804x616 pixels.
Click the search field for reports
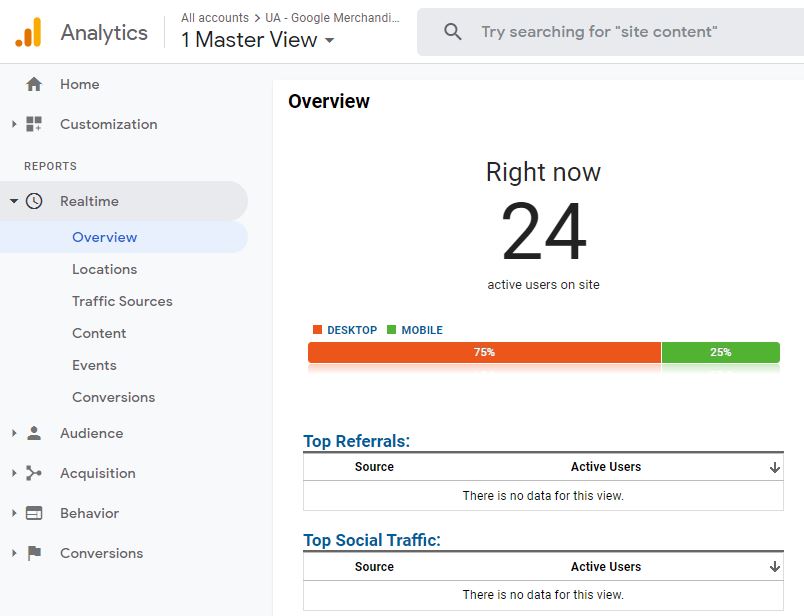click(620, 32)
